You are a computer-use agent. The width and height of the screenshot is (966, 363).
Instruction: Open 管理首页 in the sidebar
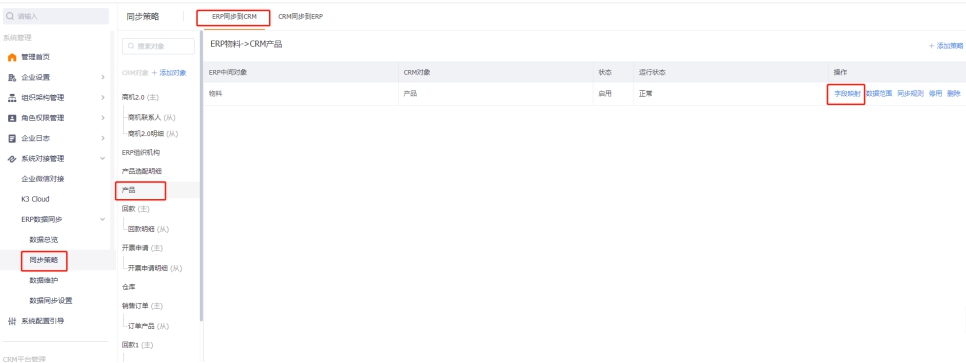pos(36,57)
